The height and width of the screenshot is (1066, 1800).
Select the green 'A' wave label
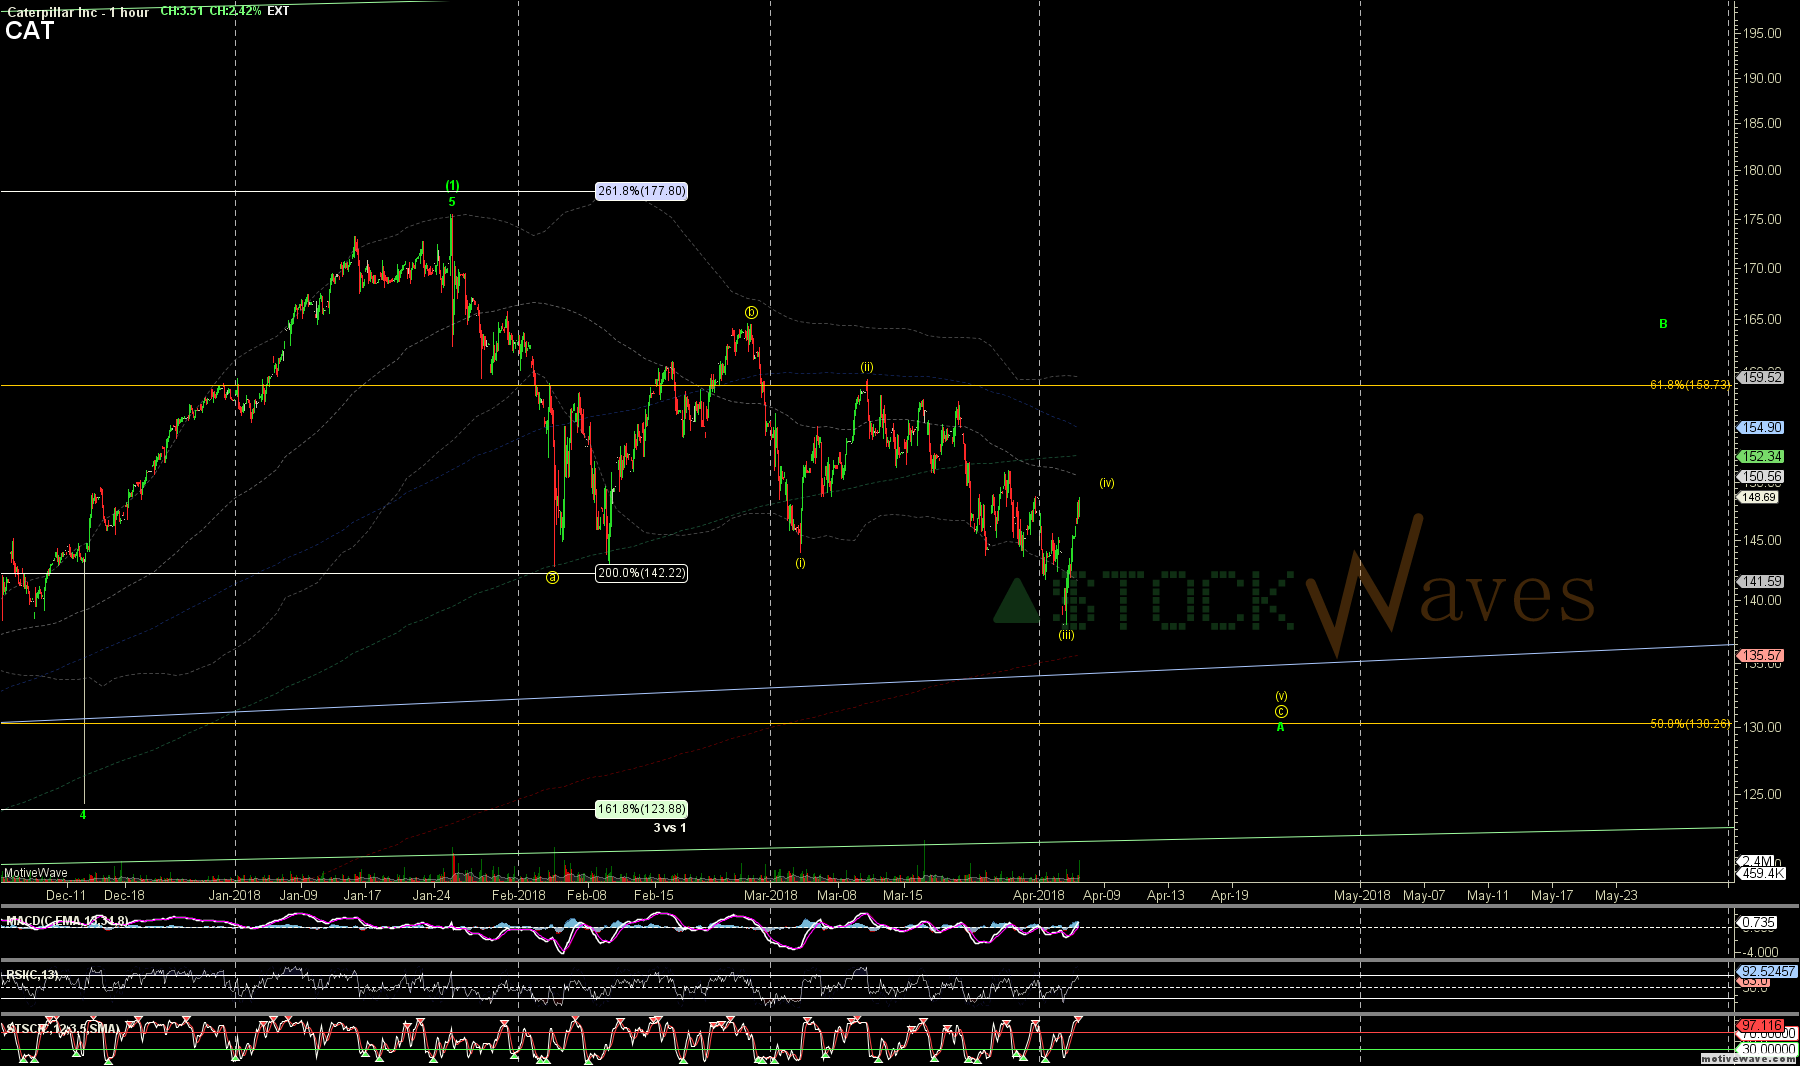click(1280, 728)
